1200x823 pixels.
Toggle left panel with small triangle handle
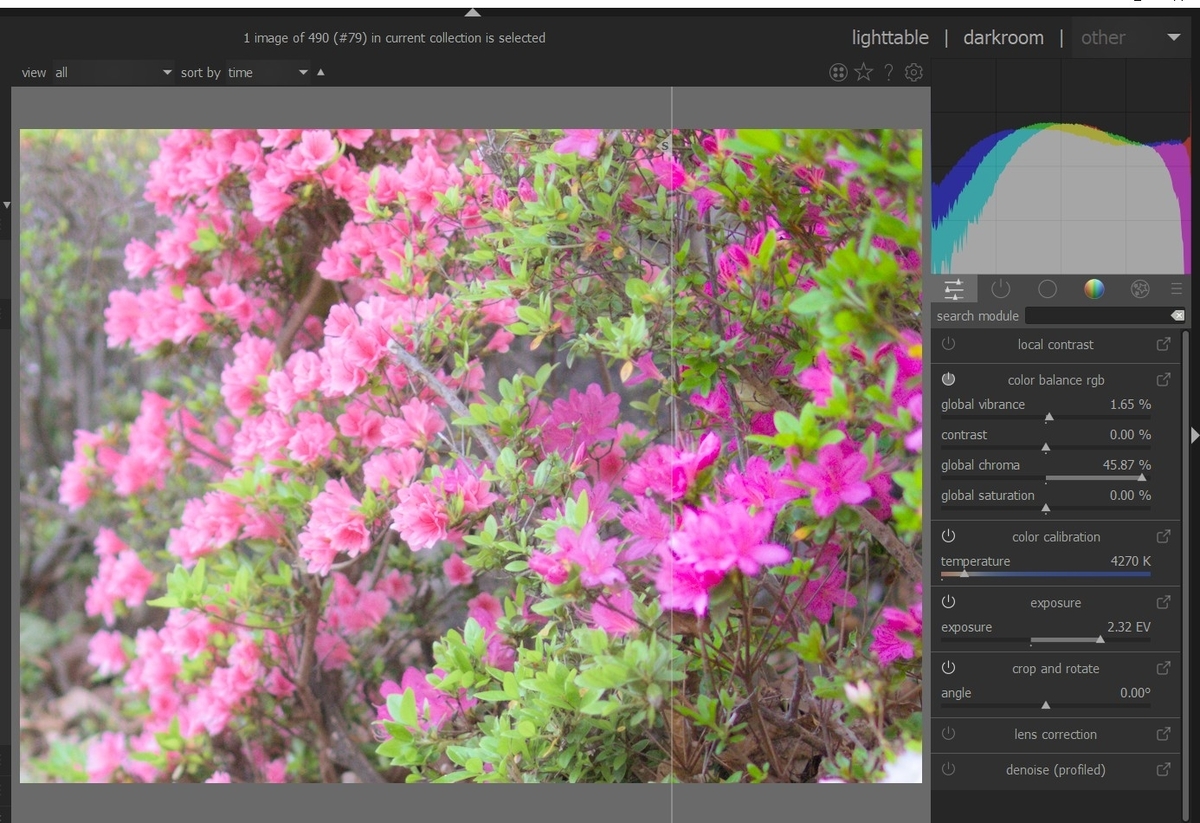point(6,205)
